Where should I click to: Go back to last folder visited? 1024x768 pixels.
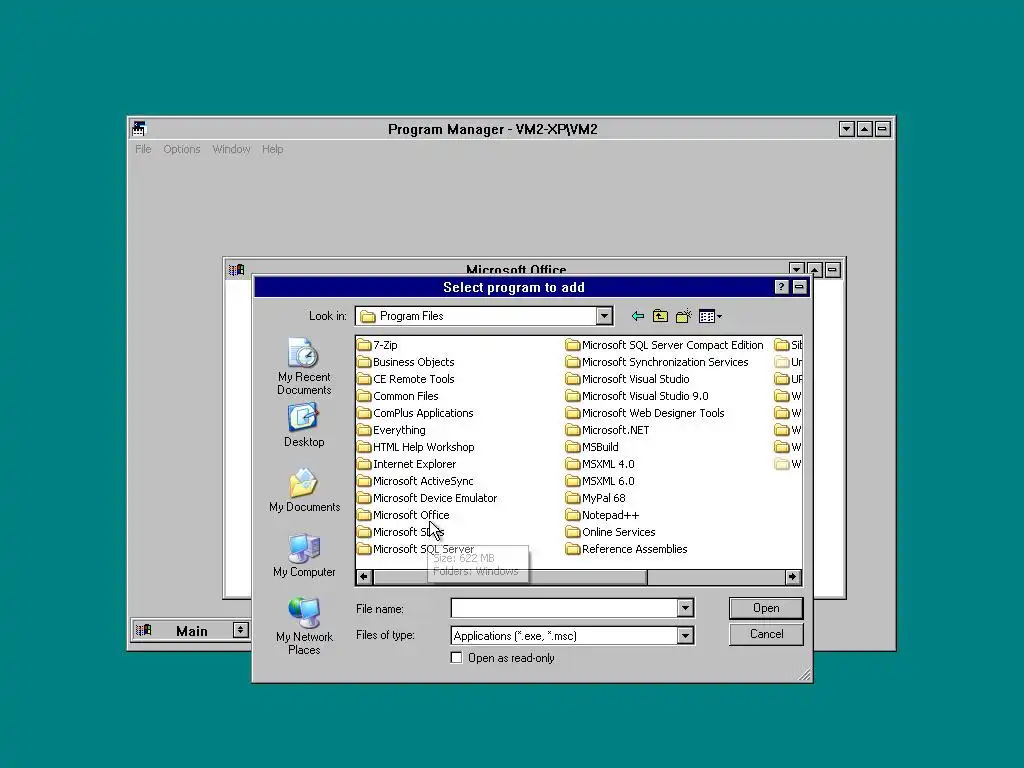pos(637,317)
